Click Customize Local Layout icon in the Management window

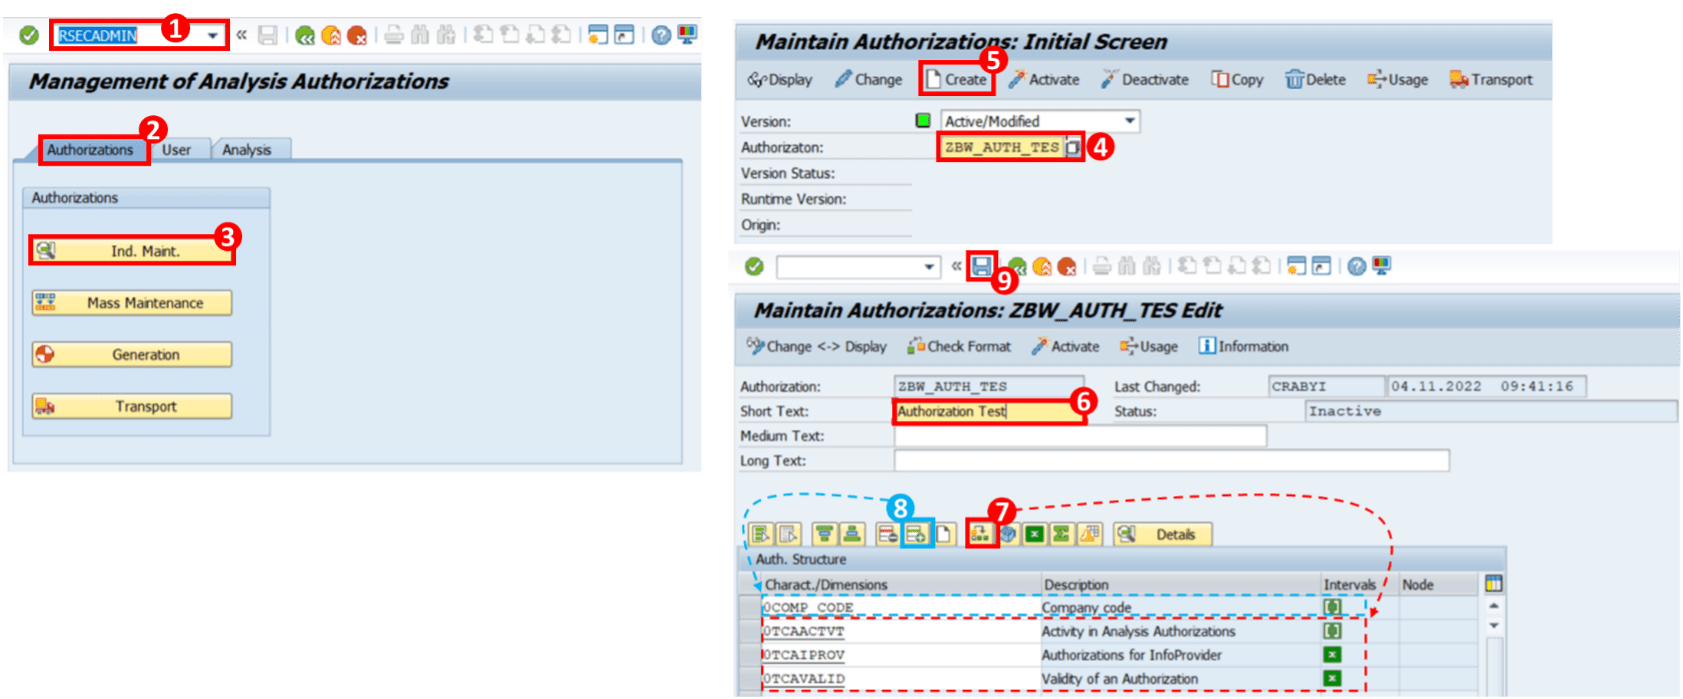(x=687, y=34)
